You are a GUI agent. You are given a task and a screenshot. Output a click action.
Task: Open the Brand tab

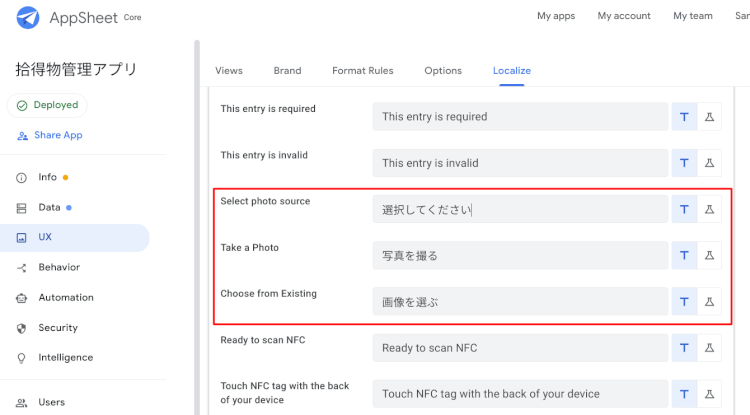pos(287,71)
